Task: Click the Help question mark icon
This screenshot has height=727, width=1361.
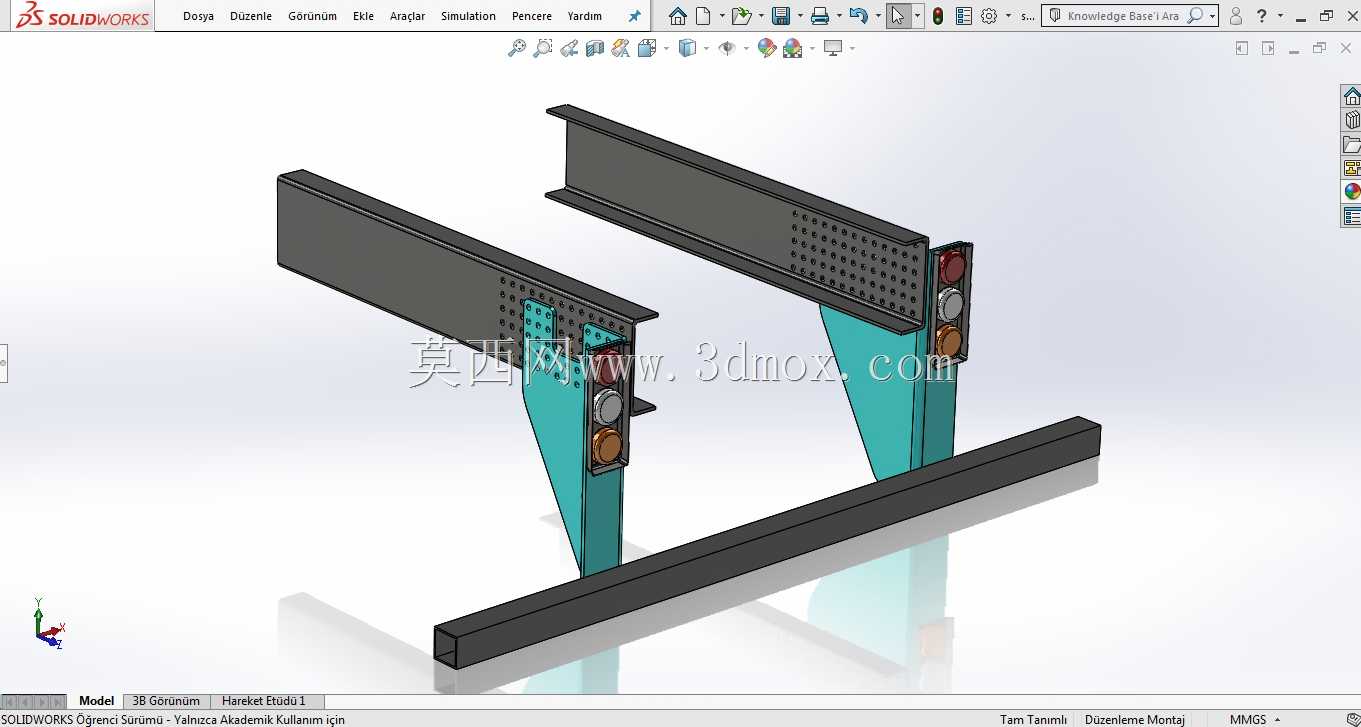Action: (x=1262, y=16)
